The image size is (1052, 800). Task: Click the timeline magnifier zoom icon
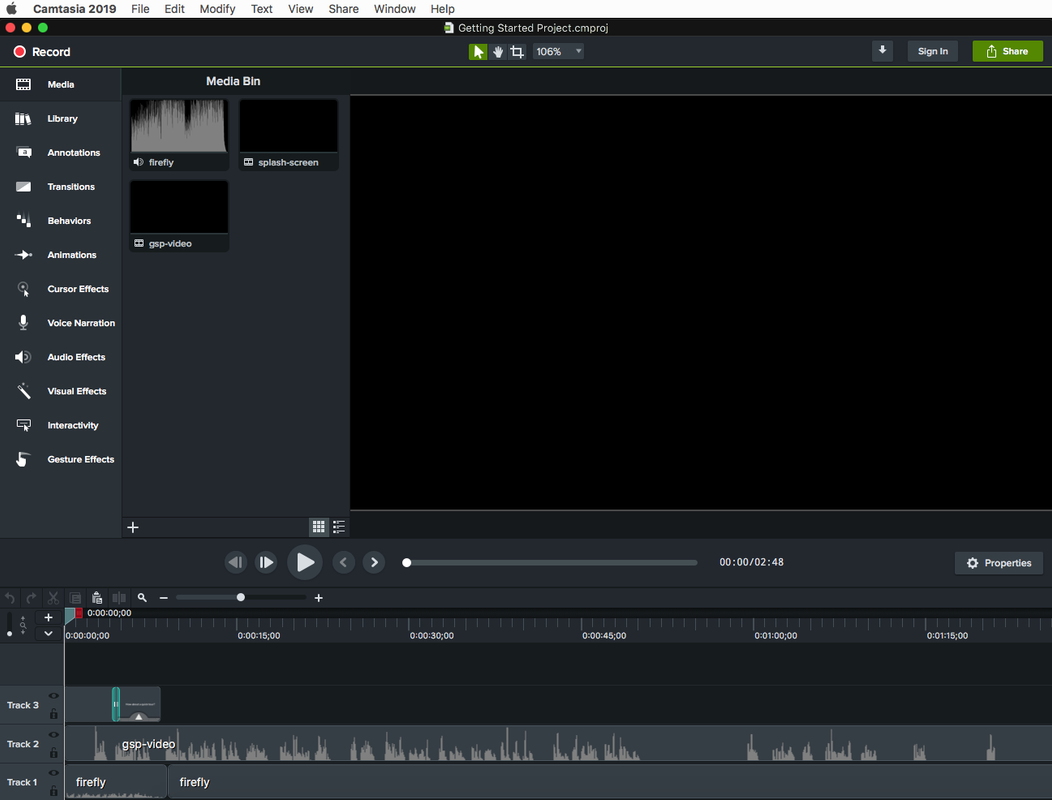coord(142,598)
